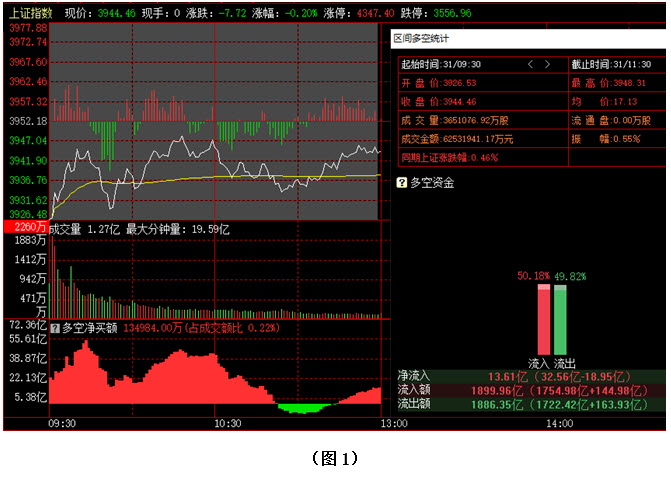Image resolution: width=671 pixels, height=480 pixels.
Task: Click the 3952.18 price axis label
Action: pyautogui.click(x=28, y=121)
